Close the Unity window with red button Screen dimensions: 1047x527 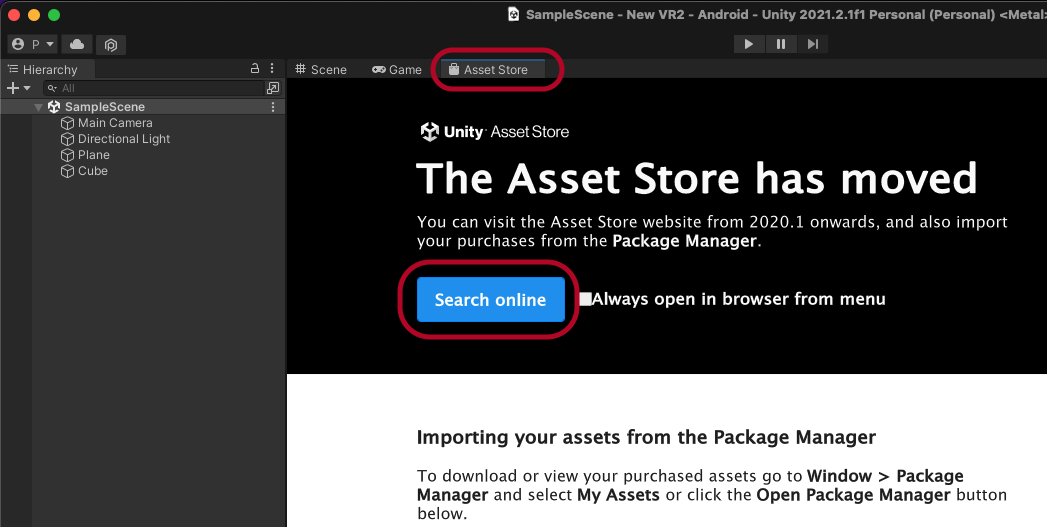(x=14, y=15)
